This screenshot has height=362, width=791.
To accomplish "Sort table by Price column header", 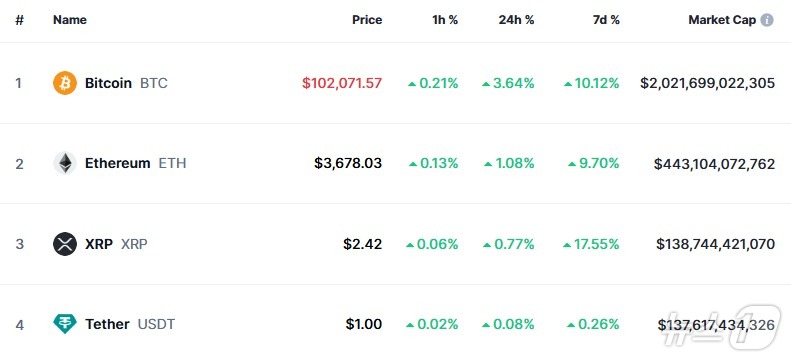I will tap(367, 20).
